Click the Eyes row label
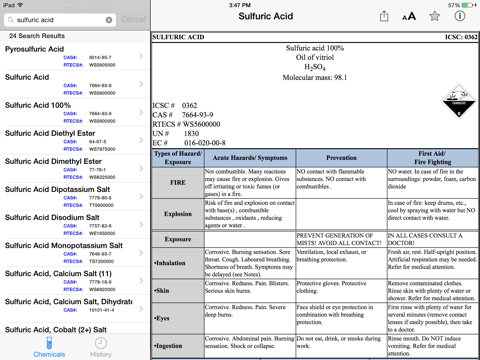Image resolution: width=480 pixels, height=360 pixels. pyautogui.click(x=162, y=318)
